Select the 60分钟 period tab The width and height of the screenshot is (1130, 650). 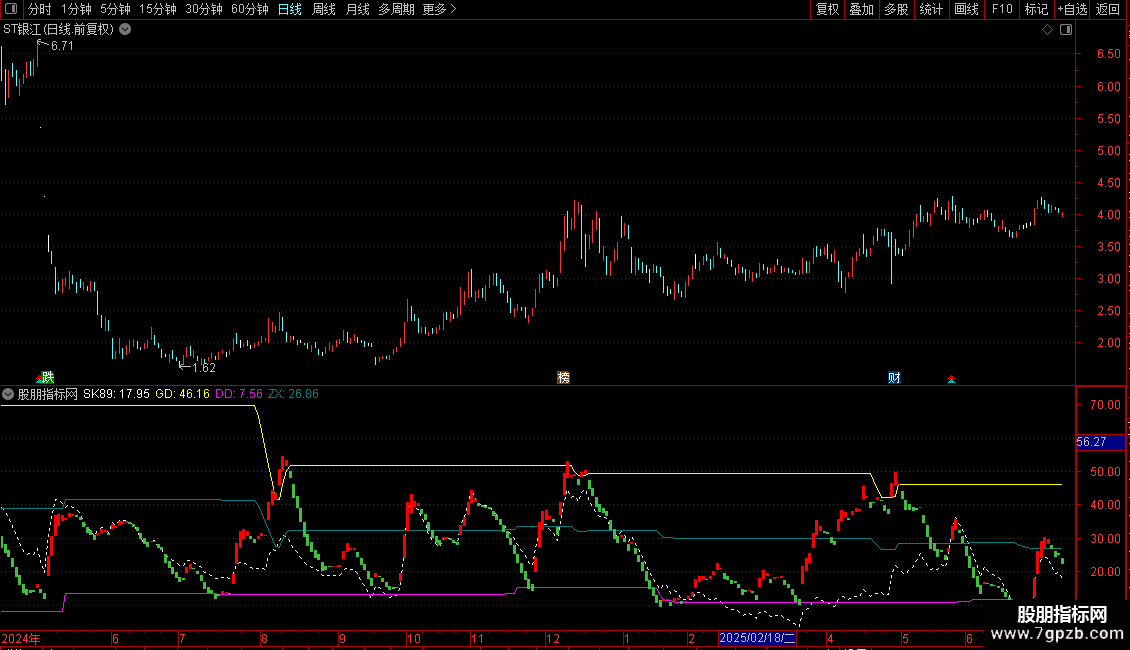[250, 9]
